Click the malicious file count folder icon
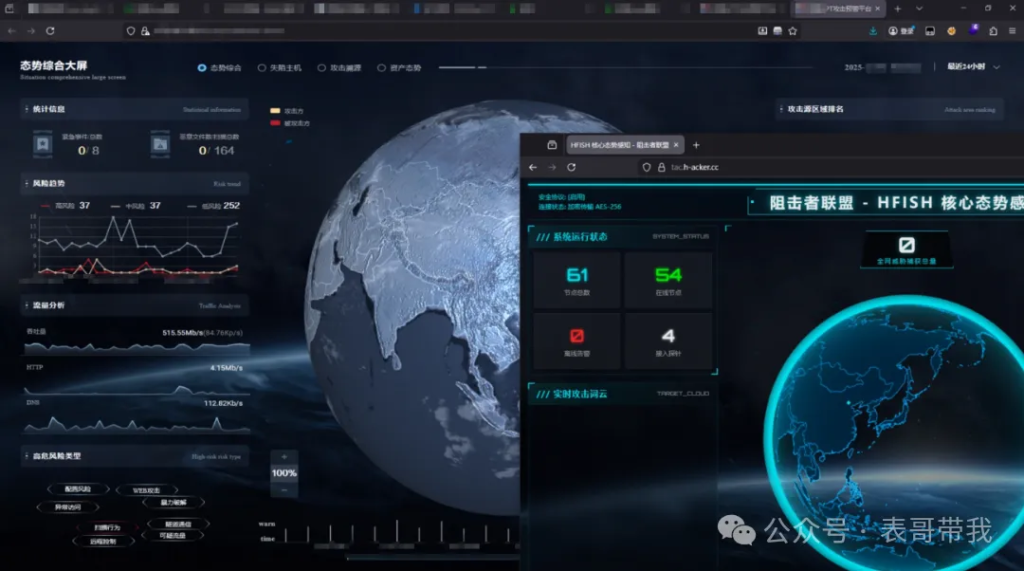This screenshot has height=571, width=1024. (x=160, y=144)
